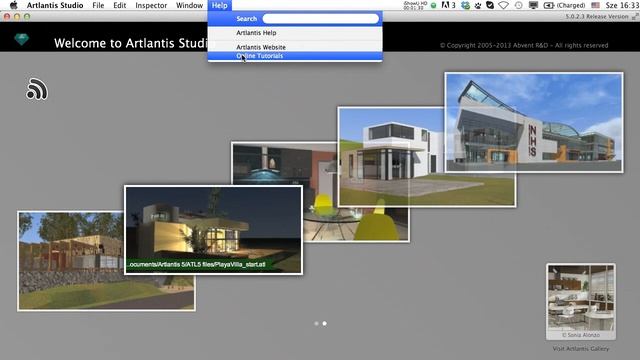Switch to the first page dot
The width and height of the screenshot is (640, 360).
[x=316, y=323]
